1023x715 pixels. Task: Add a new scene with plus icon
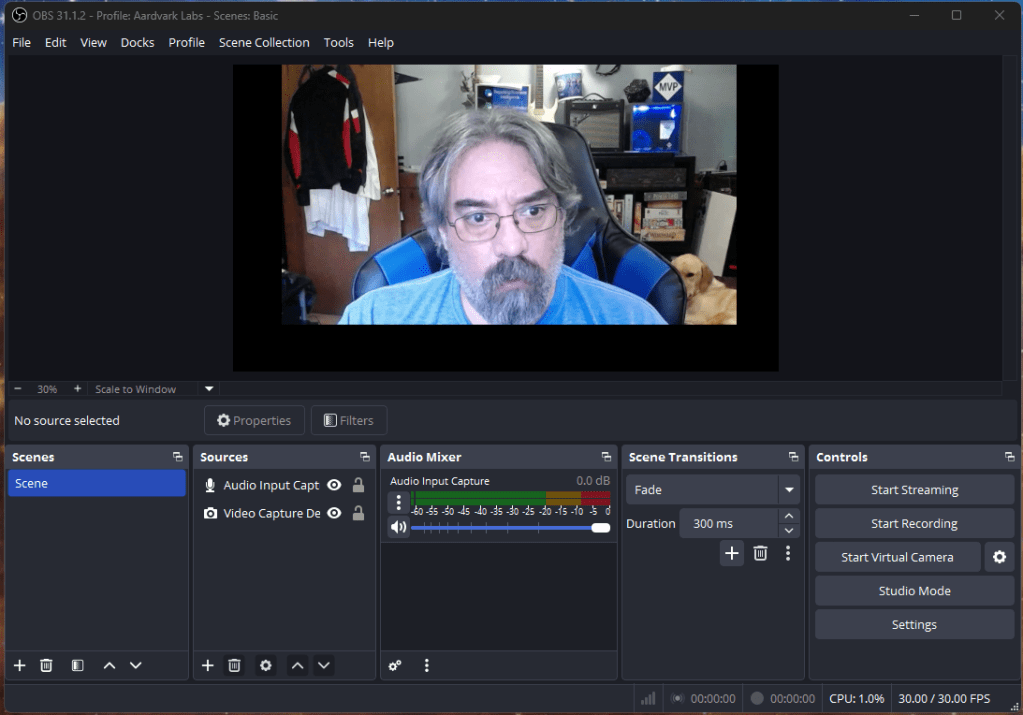19,665
